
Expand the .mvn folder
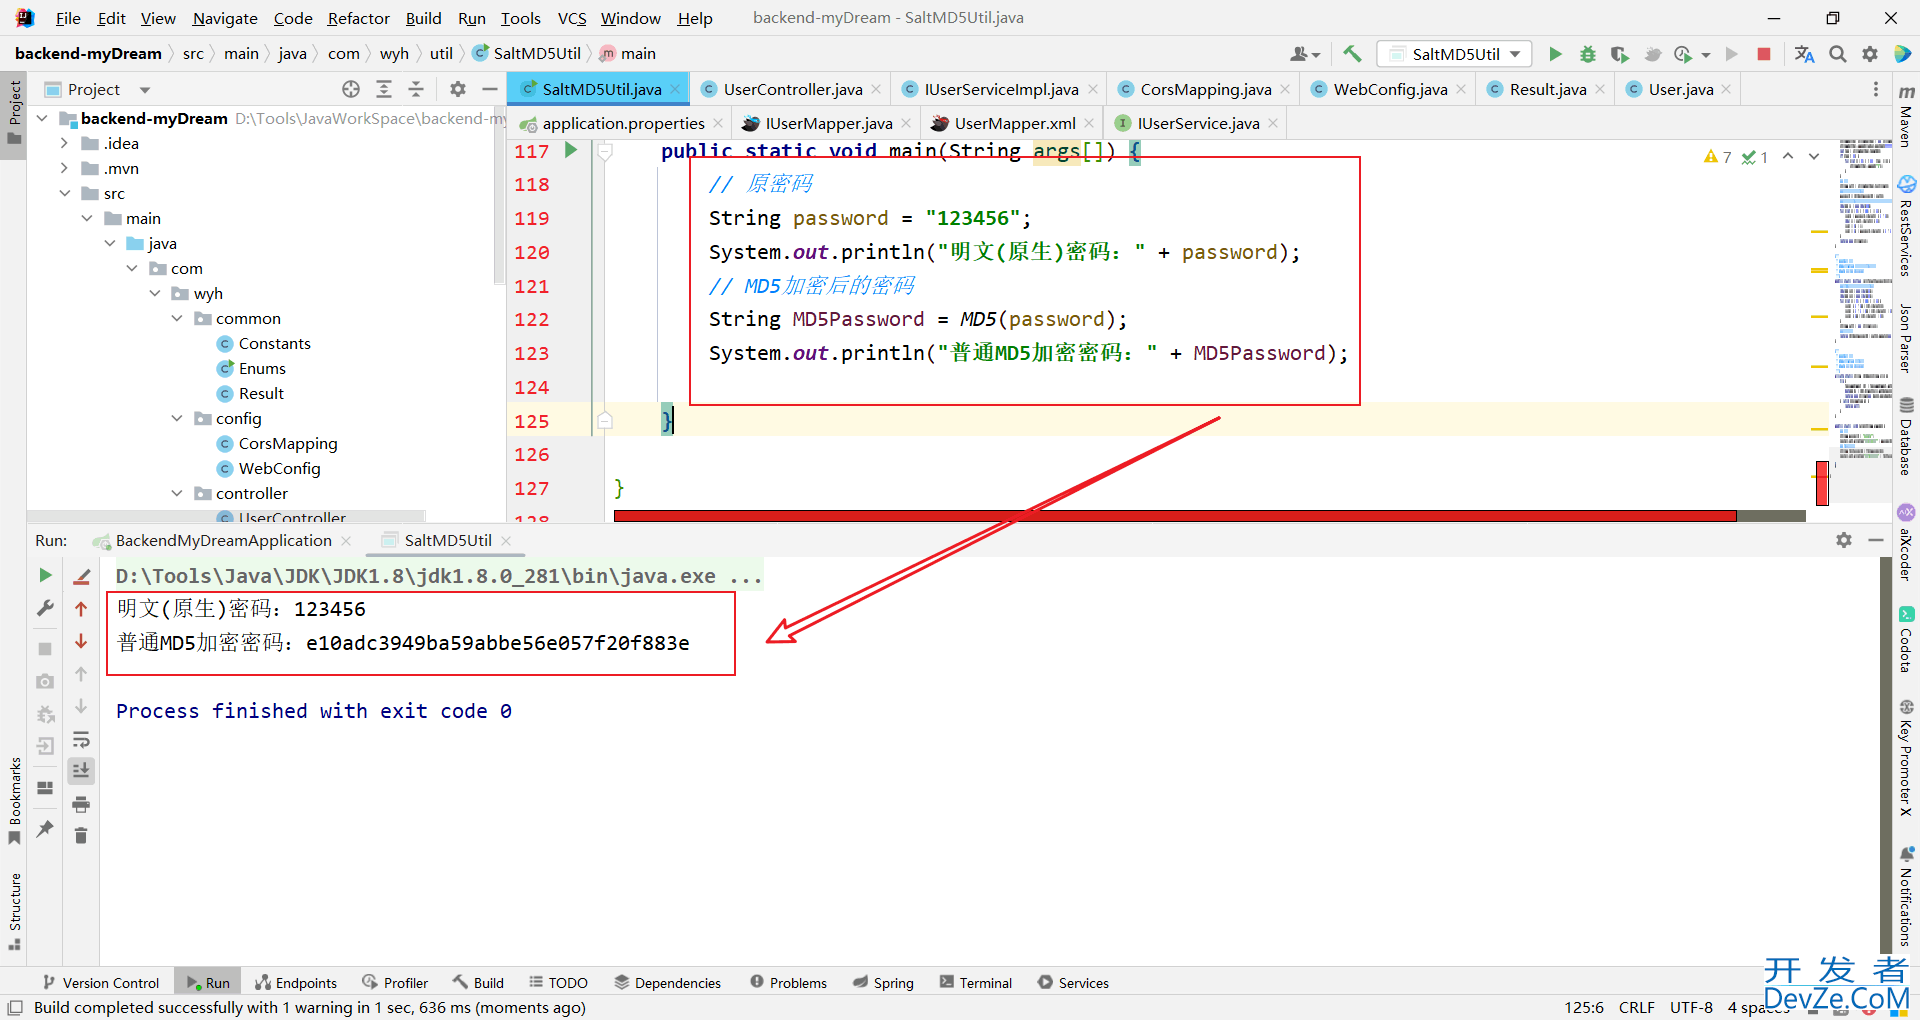[x=64, y=168]
